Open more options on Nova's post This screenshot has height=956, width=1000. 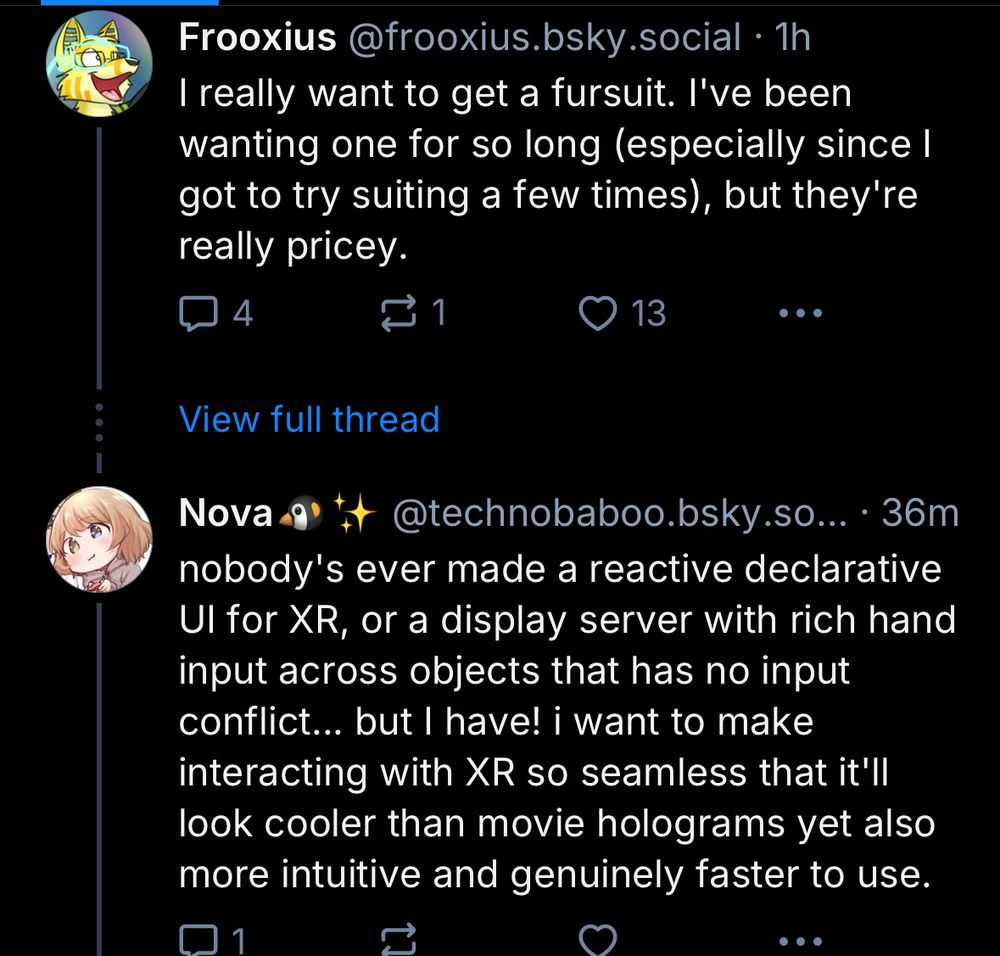800,940
